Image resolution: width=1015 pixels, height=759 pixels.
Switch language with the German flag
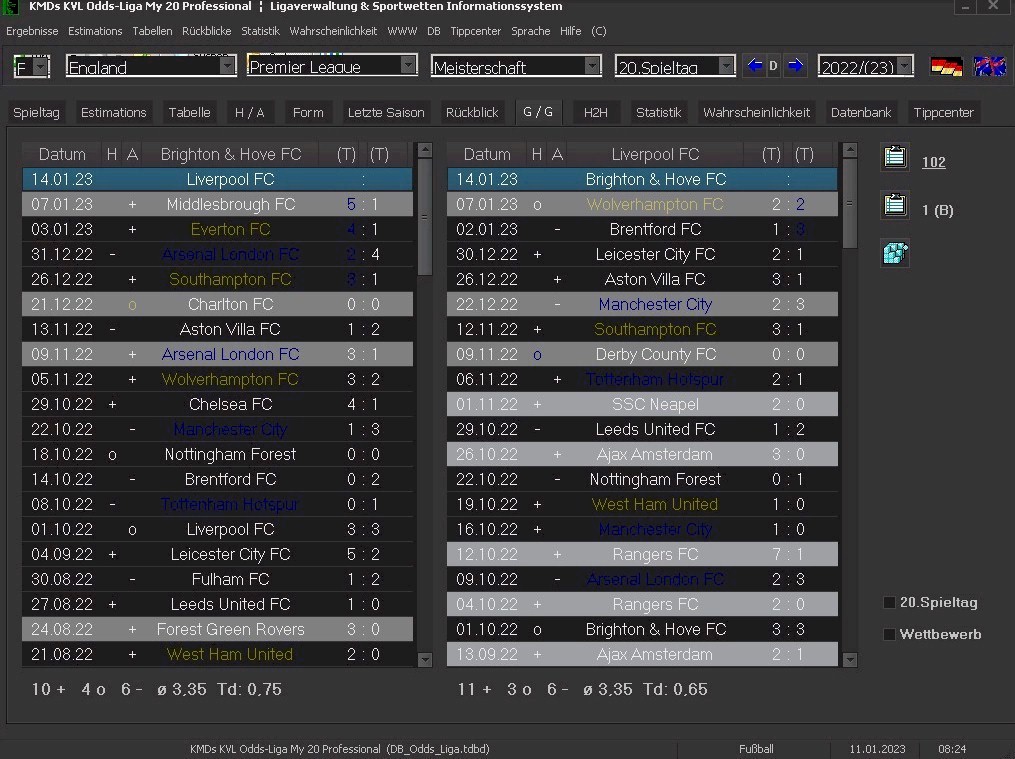[x=946, y=66]
